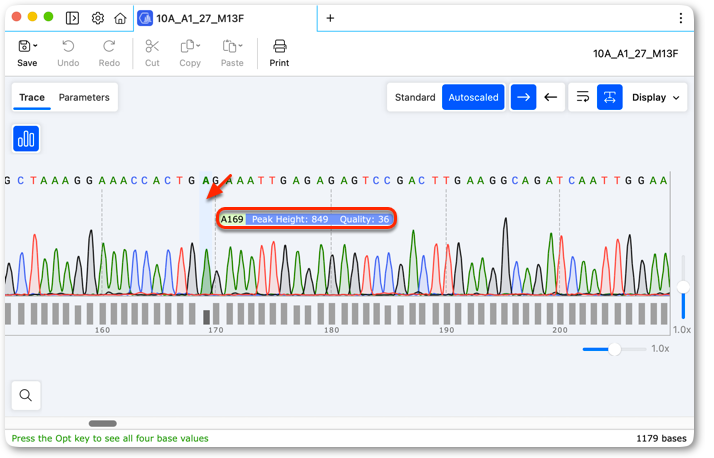Toggle fit-width trace view icon
714x458 pixels.
click(x=610, y=97)
